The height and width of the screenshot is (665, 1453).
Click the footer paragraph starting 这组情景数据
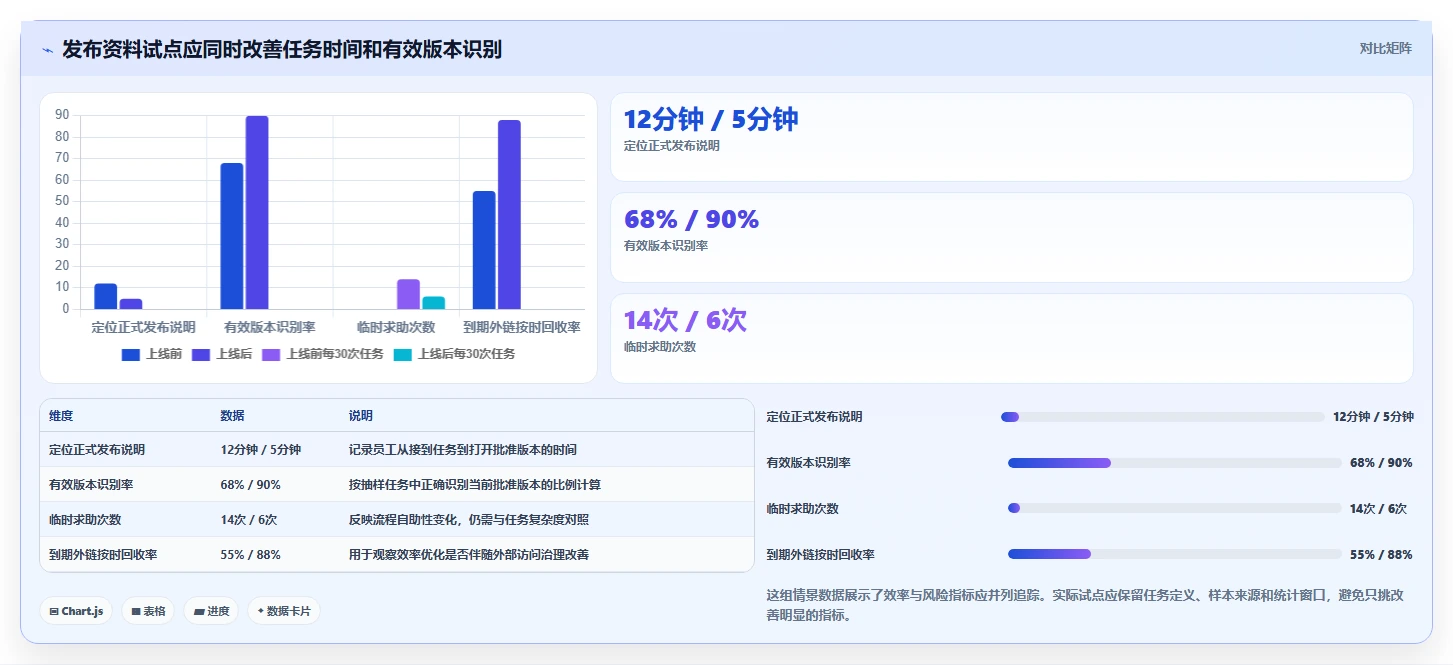coord(1085,605)
